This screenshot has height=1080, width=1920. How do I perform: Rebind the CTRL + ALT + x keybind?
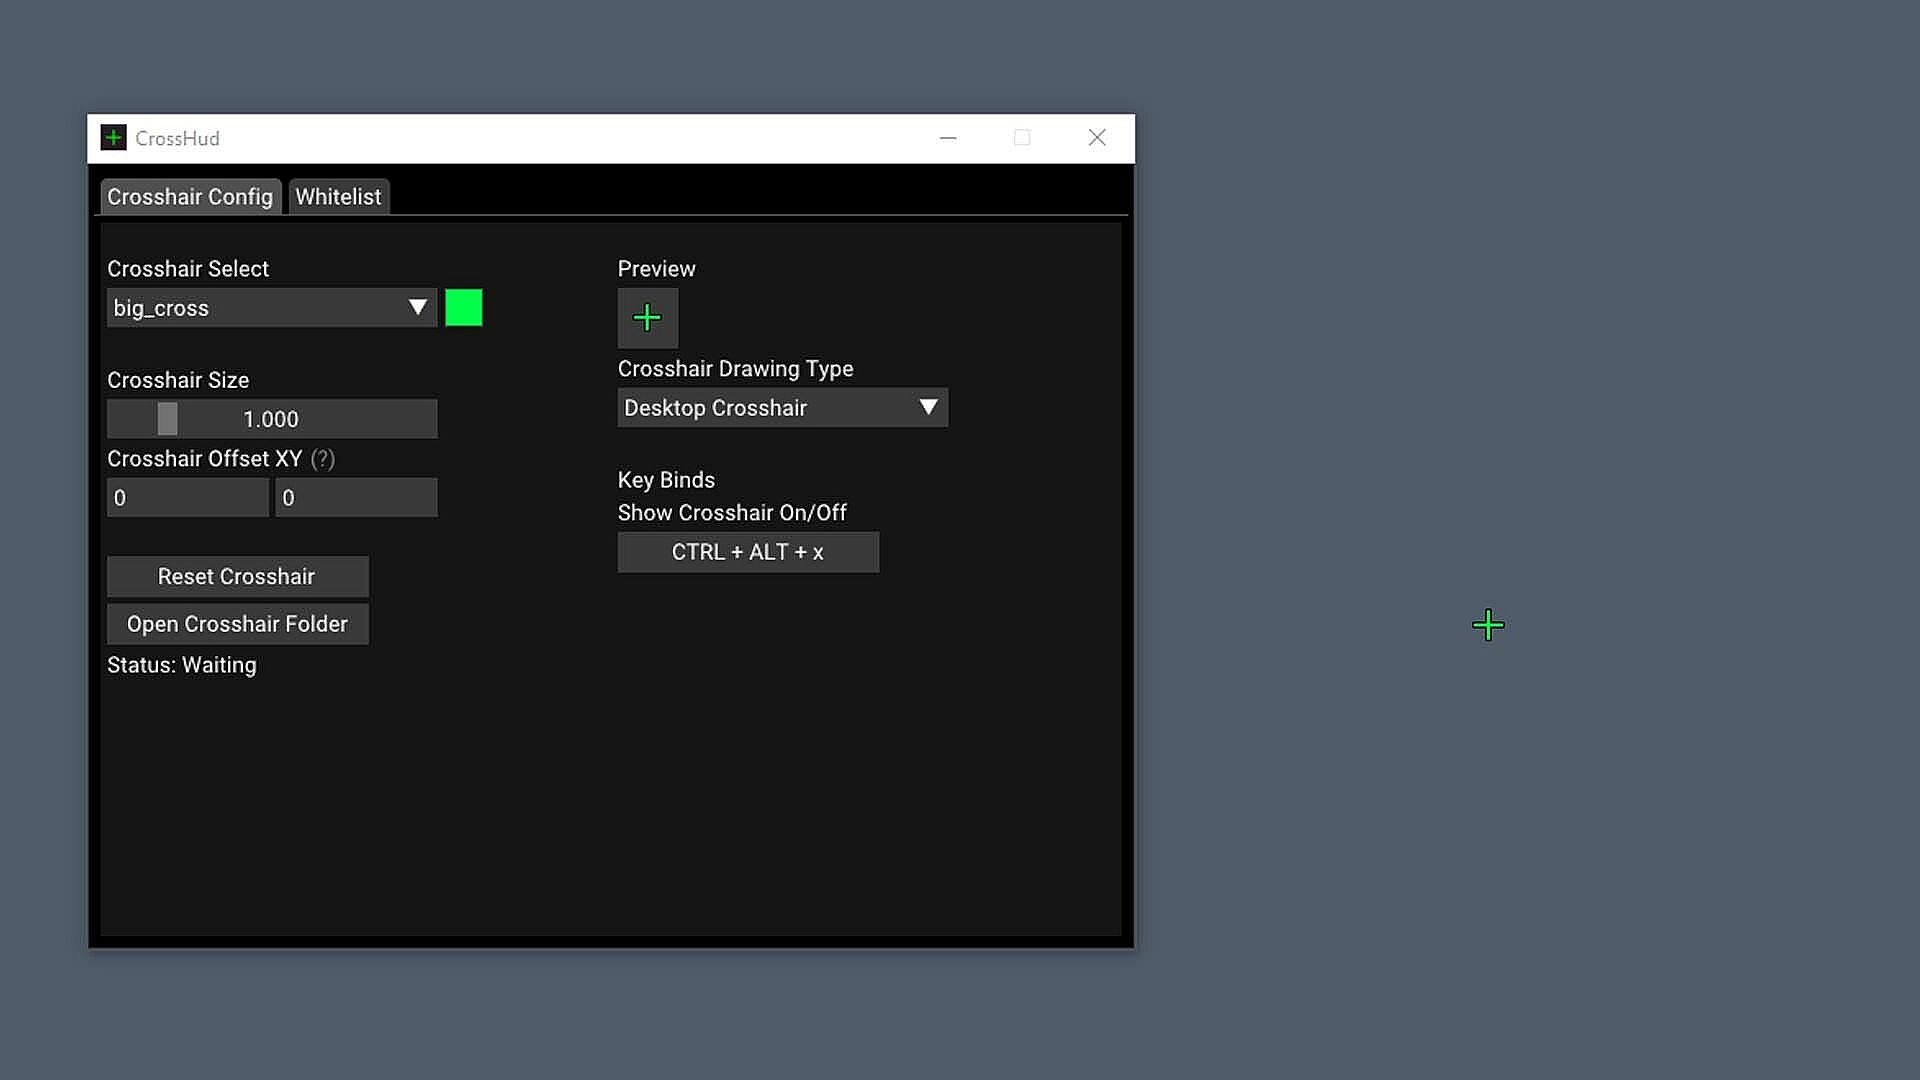point(748,552)
